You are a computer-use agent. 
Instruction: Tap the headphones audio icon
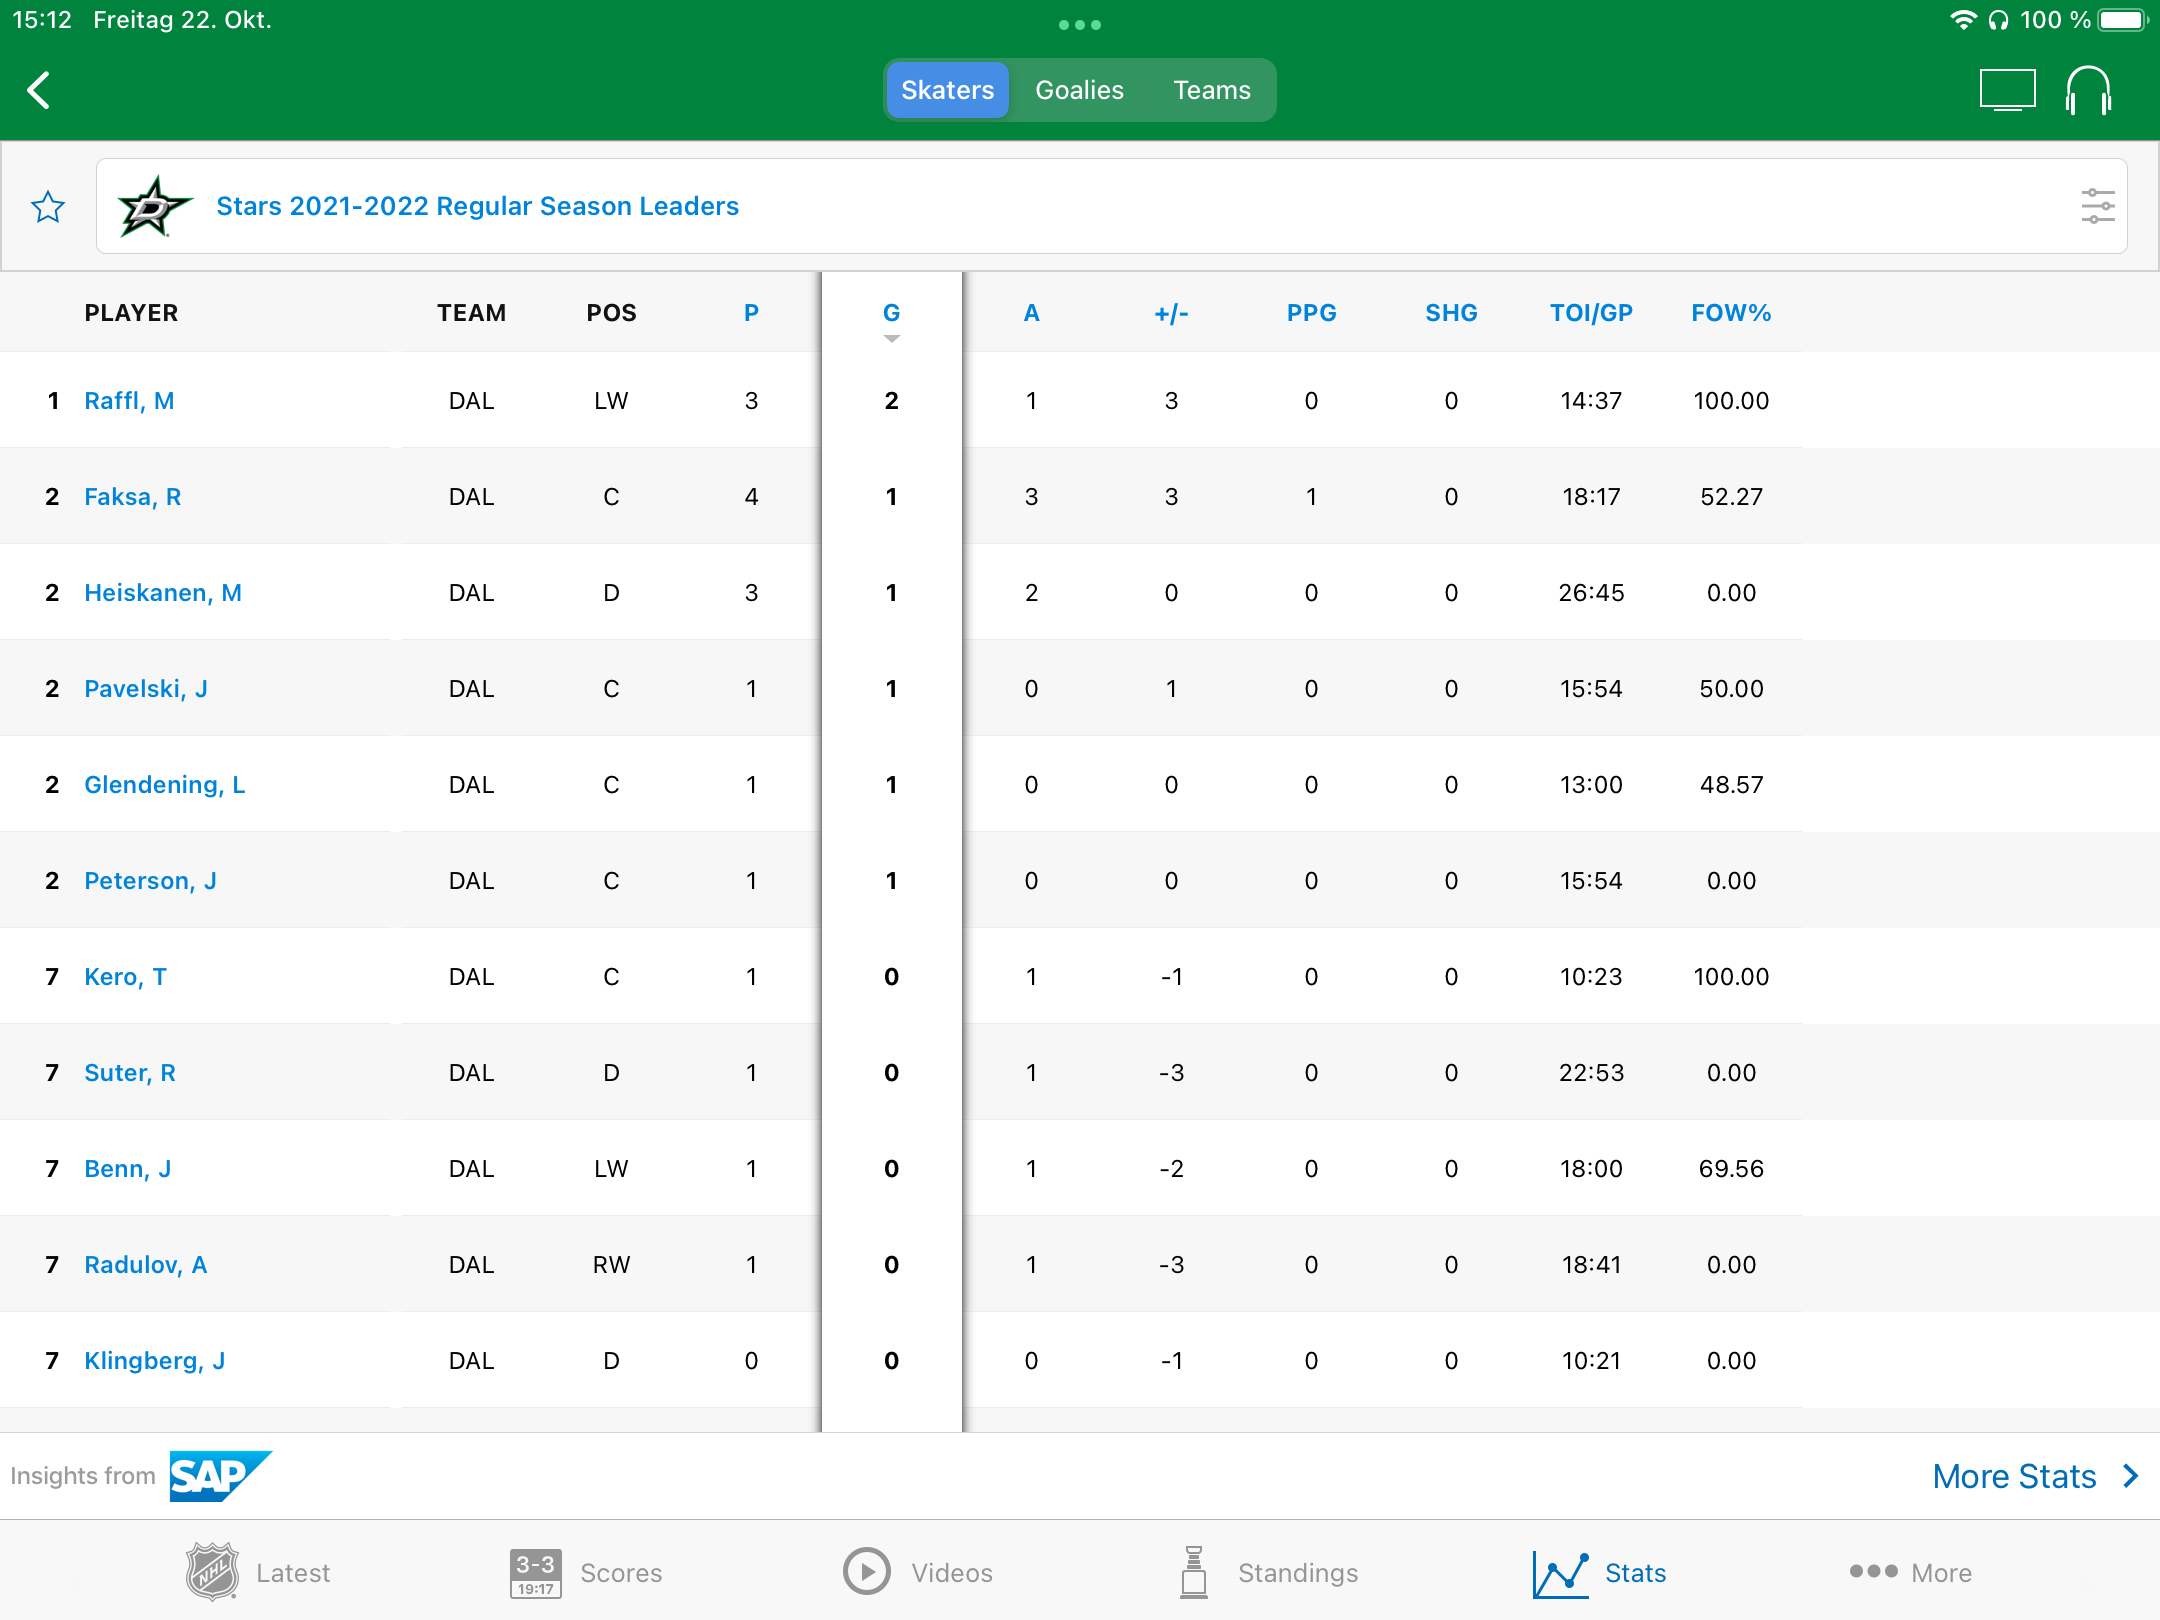tap(2088, 90)
